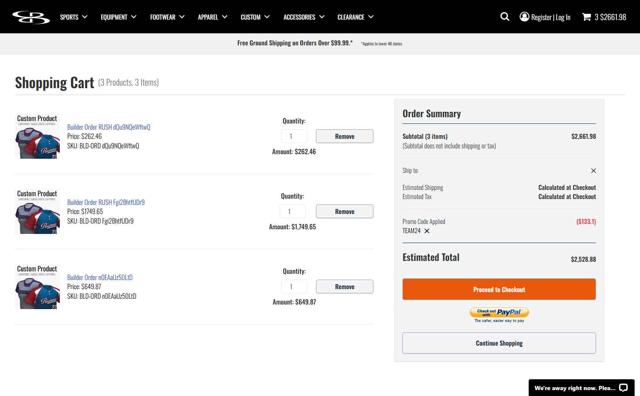Open the shopping cart icon in the header
This screenshot has width=640, height=396.
point(587,17)
